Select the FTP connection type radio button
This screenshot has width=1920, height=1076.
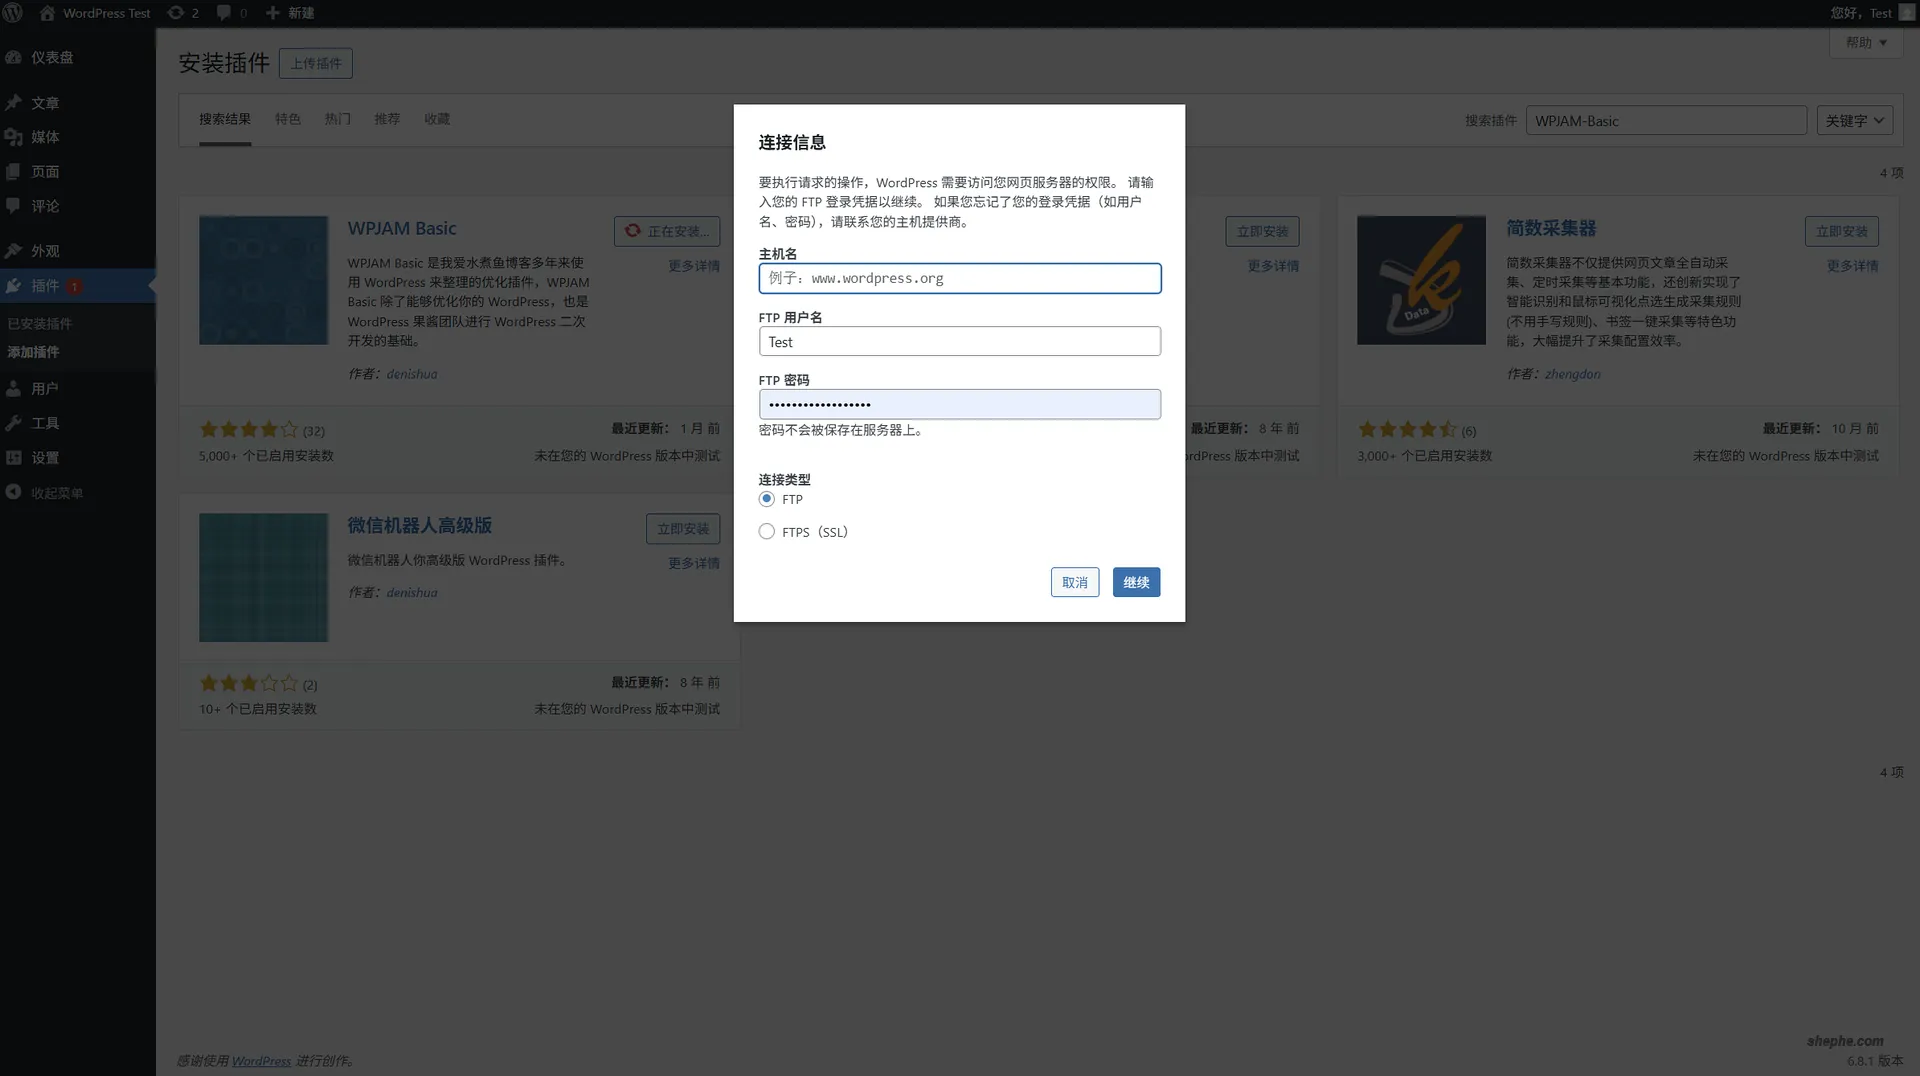(766, 498)
